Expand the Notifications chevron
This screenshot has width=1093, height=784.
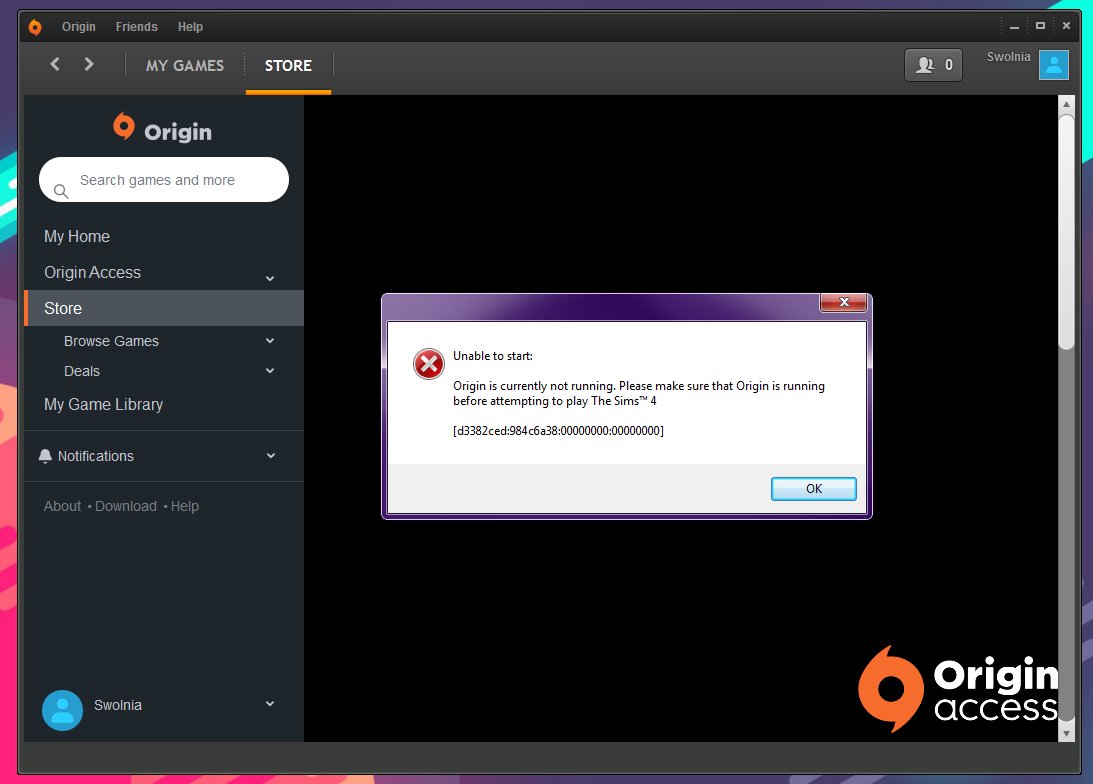pyautogui.click(x=270, y=456)
